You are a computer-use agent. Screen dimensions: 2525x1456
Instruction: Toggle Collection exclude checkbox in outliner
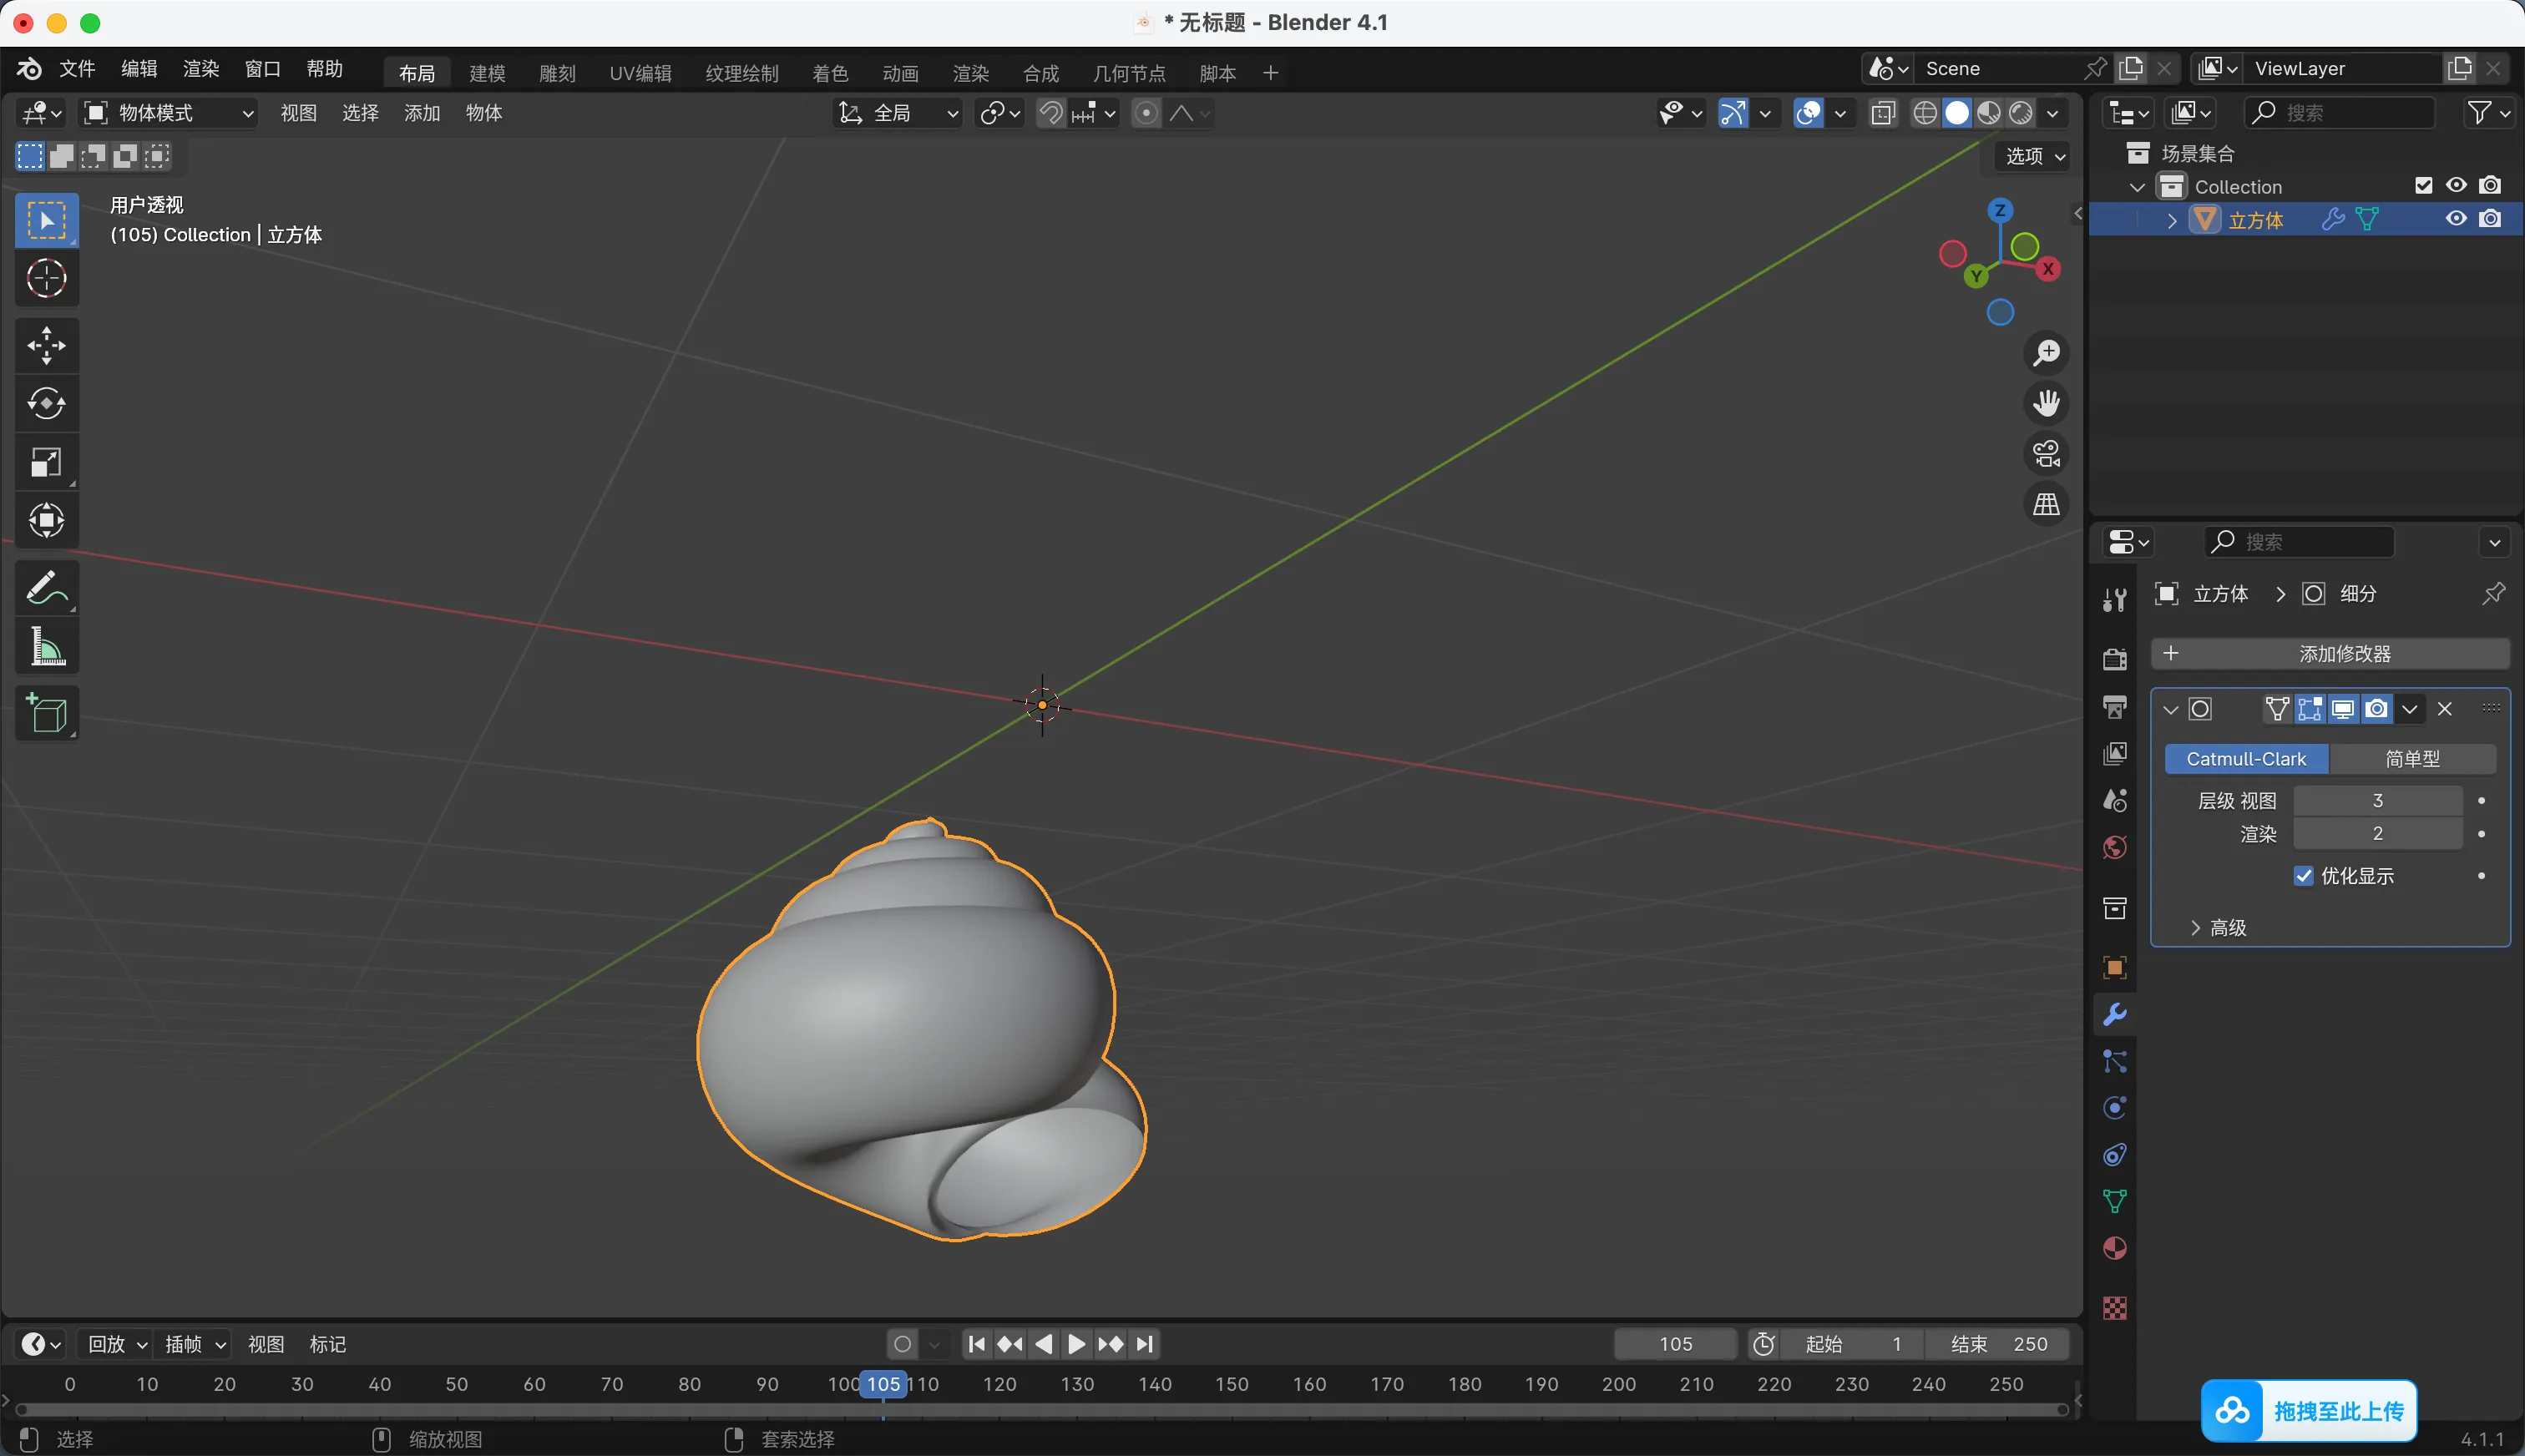[x=2423, y=186]
